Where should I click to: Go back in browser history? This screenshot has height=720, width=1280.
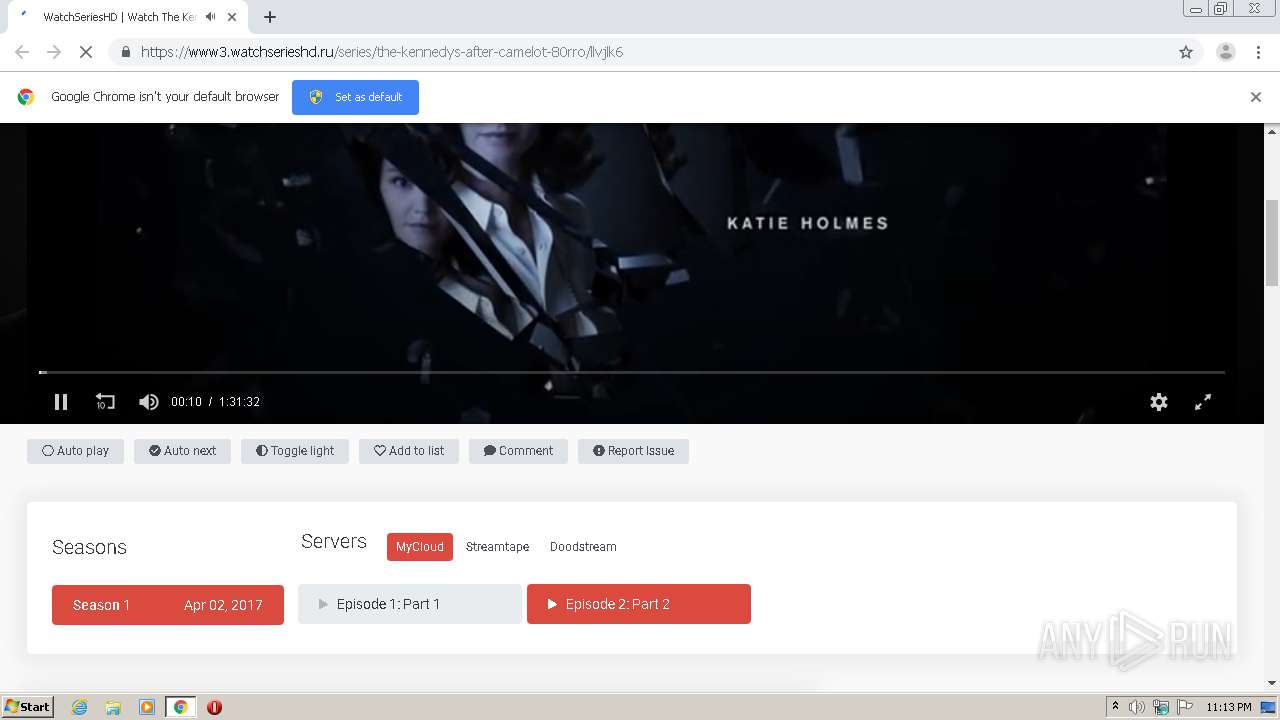(22, 52)
